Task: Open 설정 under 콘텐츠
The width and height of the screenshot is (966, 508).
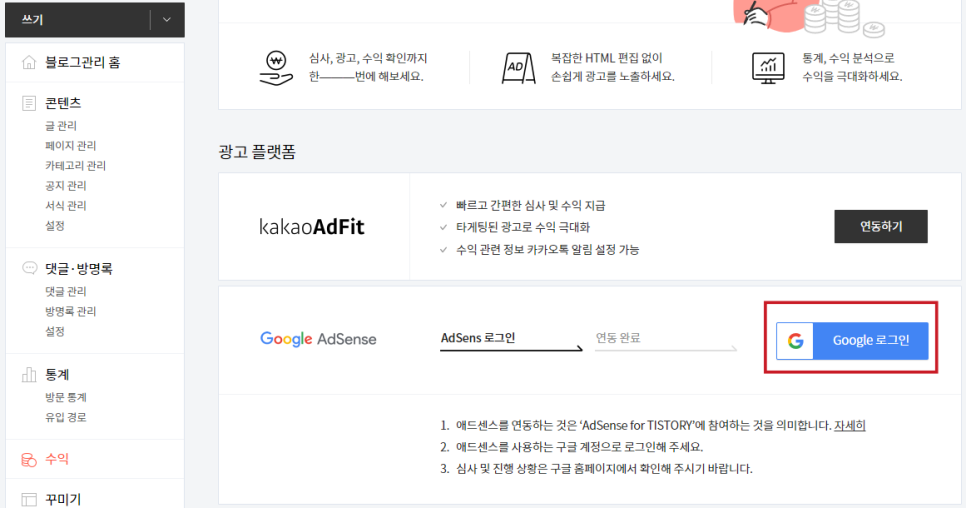Action: (55, 225)
